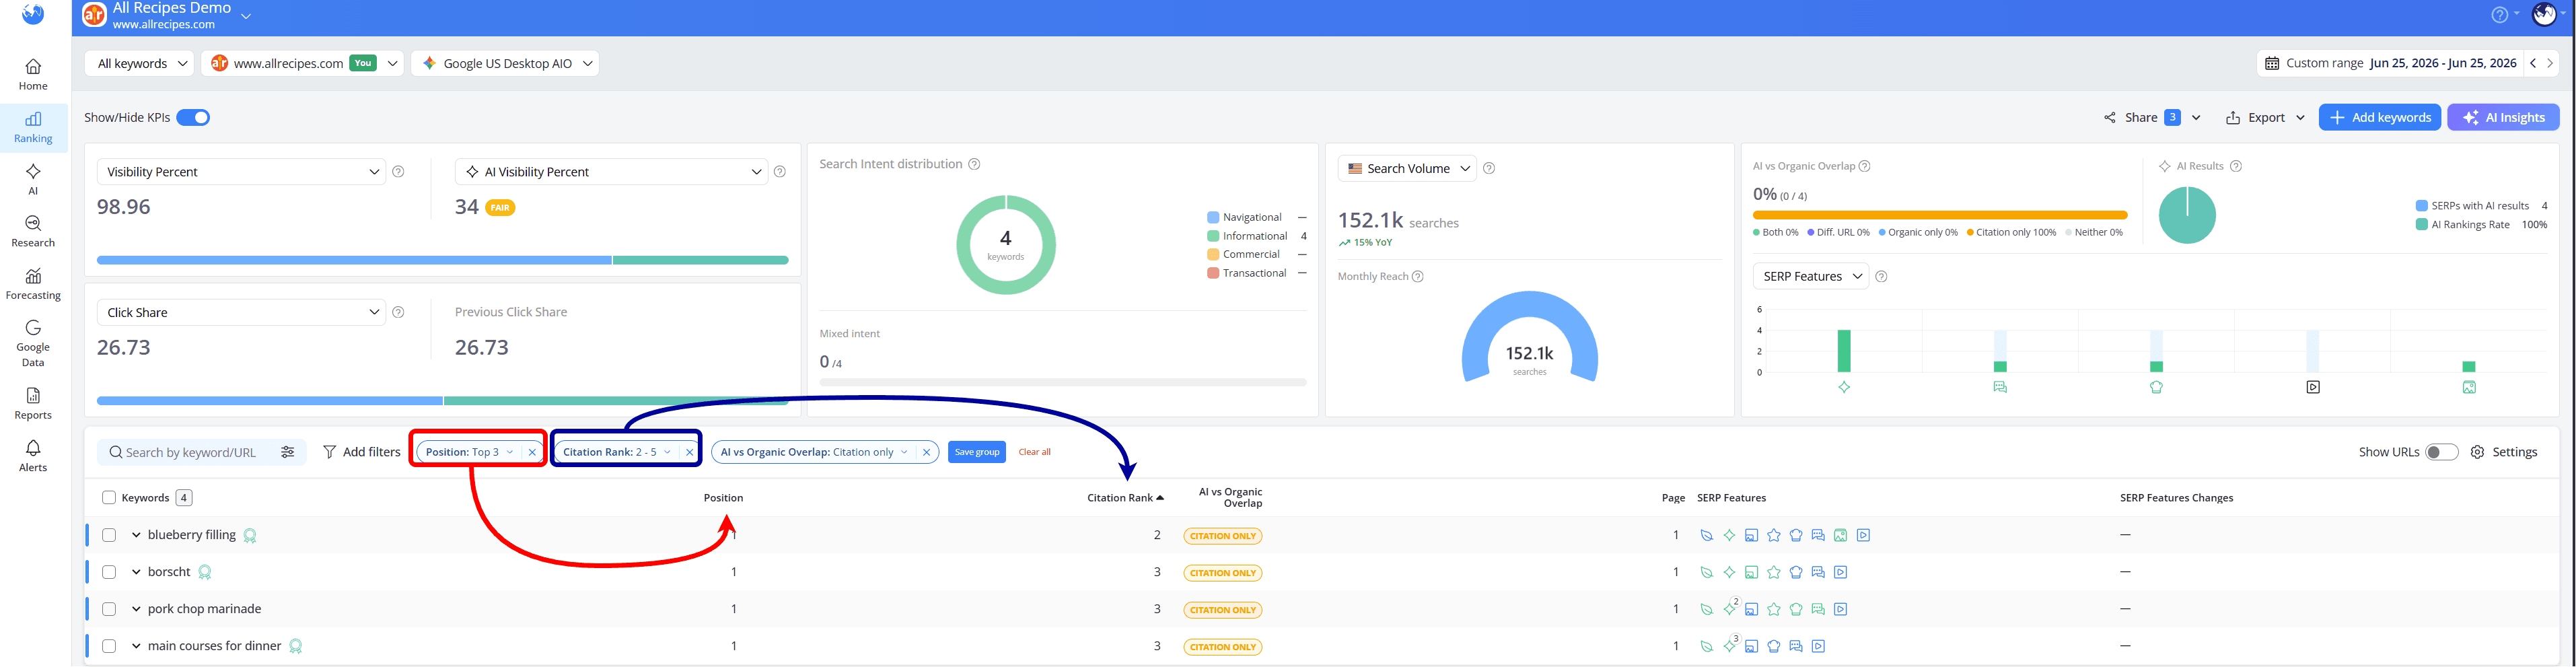Click the Visibility Percent info icon
The width and height of the screenshot is (2576, 667).
(398, 172)
